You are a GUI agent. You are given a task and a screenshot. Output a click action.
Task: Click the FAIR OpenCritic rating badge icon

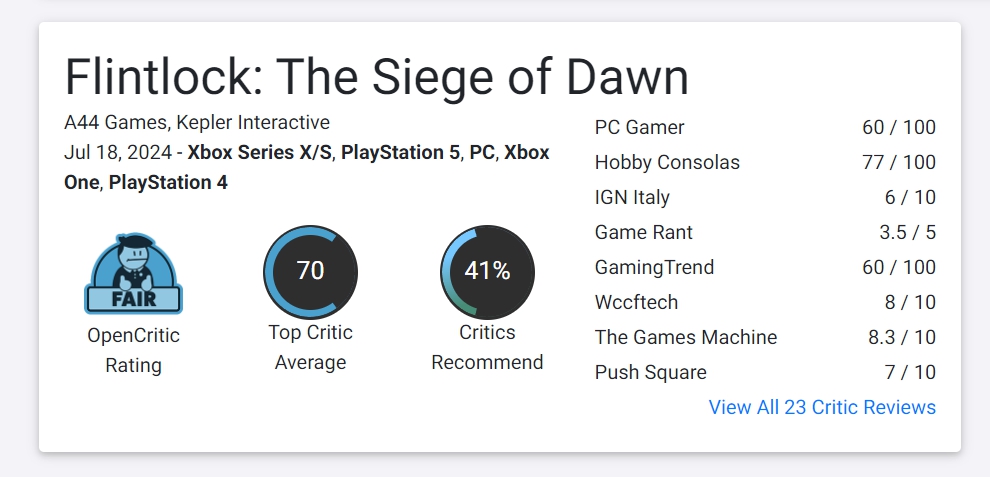tap(133, 274)
